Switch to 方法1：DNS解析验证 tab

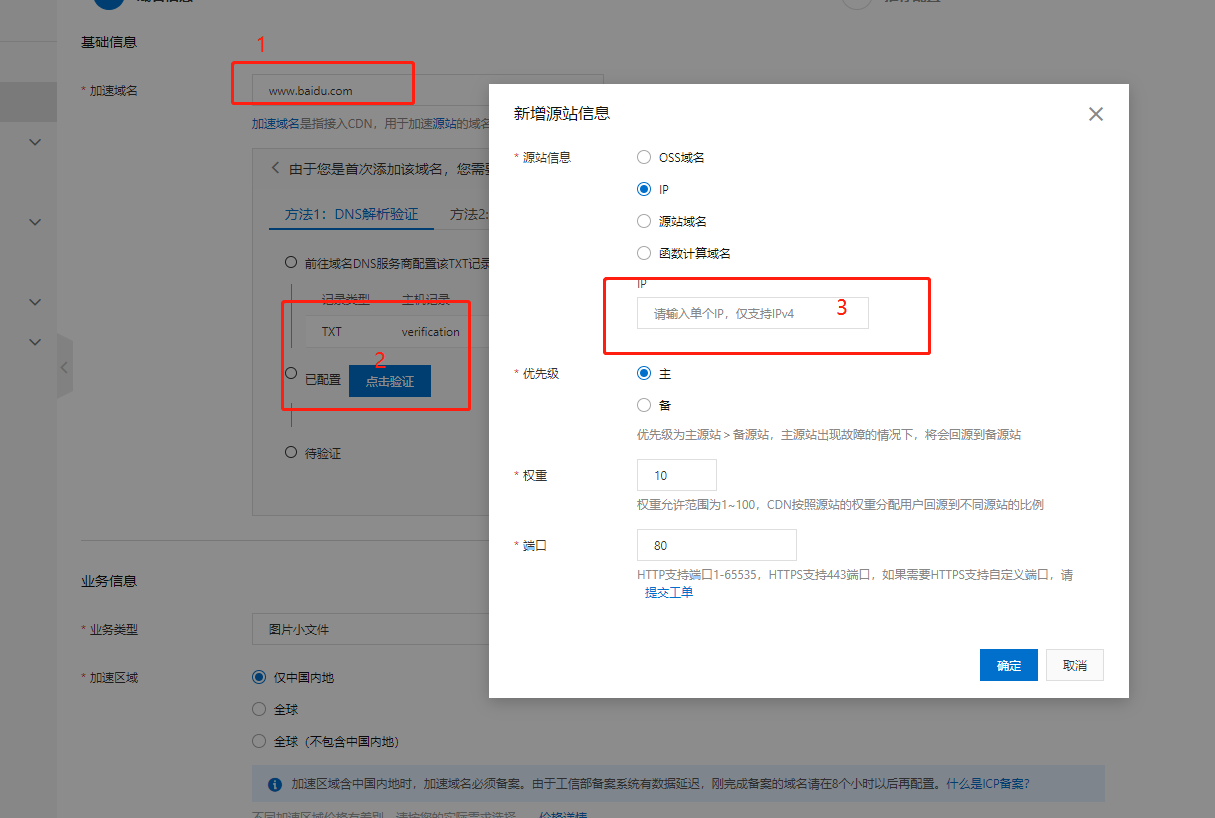(351, 214)
